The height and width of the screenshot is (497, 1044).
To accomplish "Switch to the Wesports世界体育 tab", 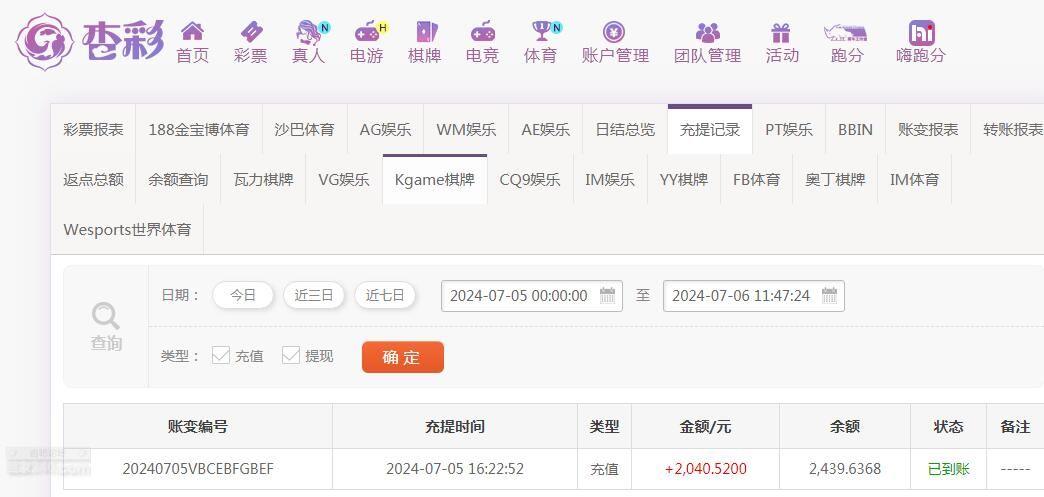I will point(127,229).
